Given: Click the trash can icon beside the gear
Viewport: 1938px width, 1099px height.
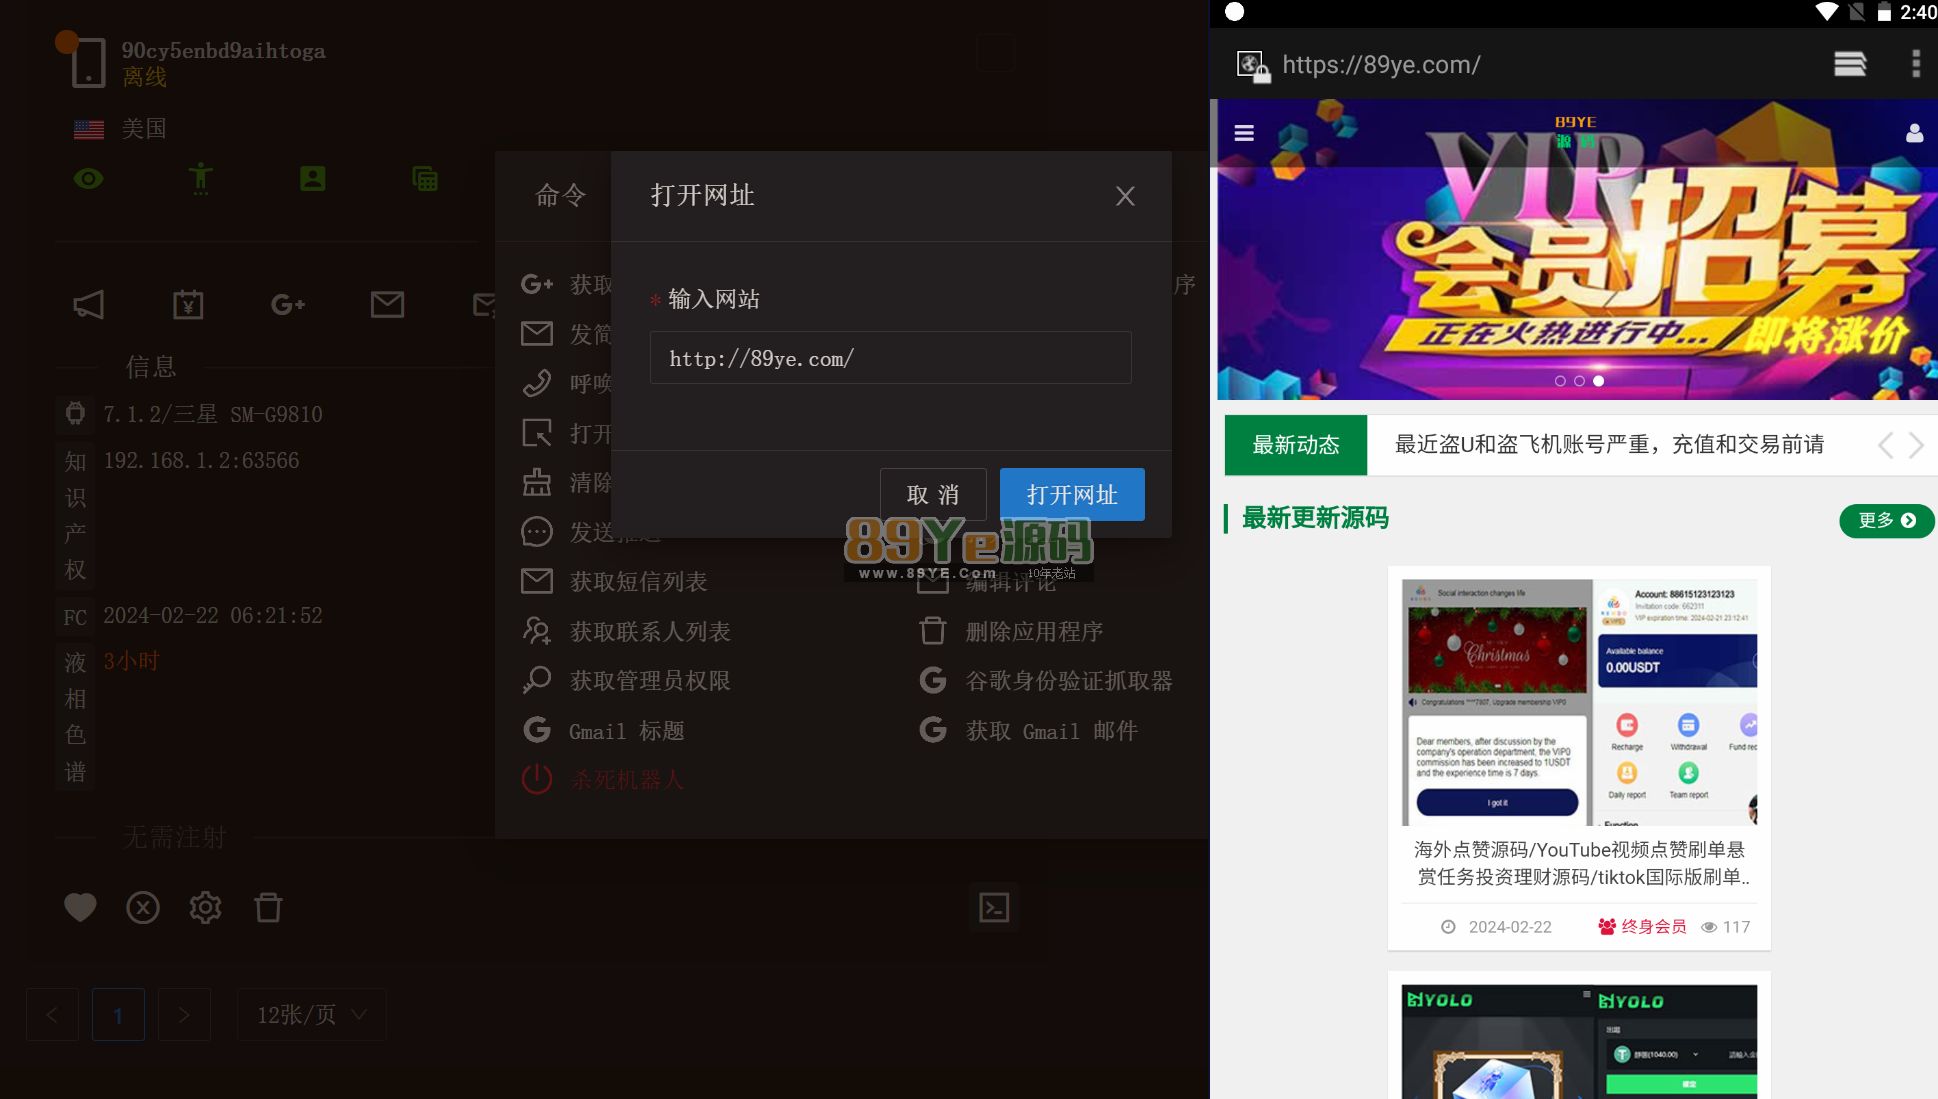Looking at the screenshot, I should (x=268, y=907).
